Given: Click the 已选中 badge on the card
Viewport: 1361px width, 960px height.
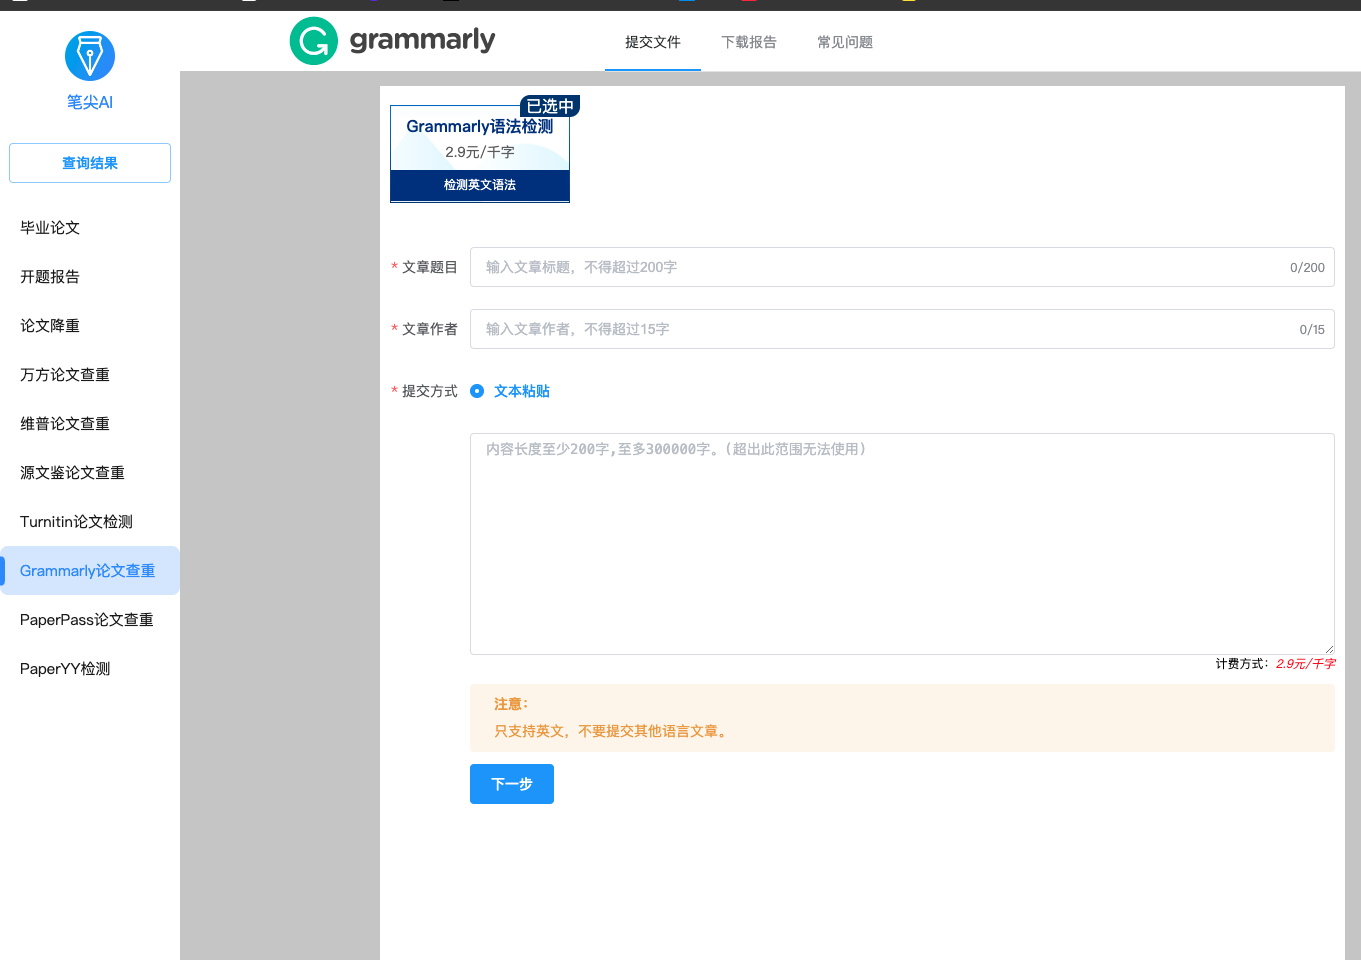Looking at the screenshot, I should (549, 106).
